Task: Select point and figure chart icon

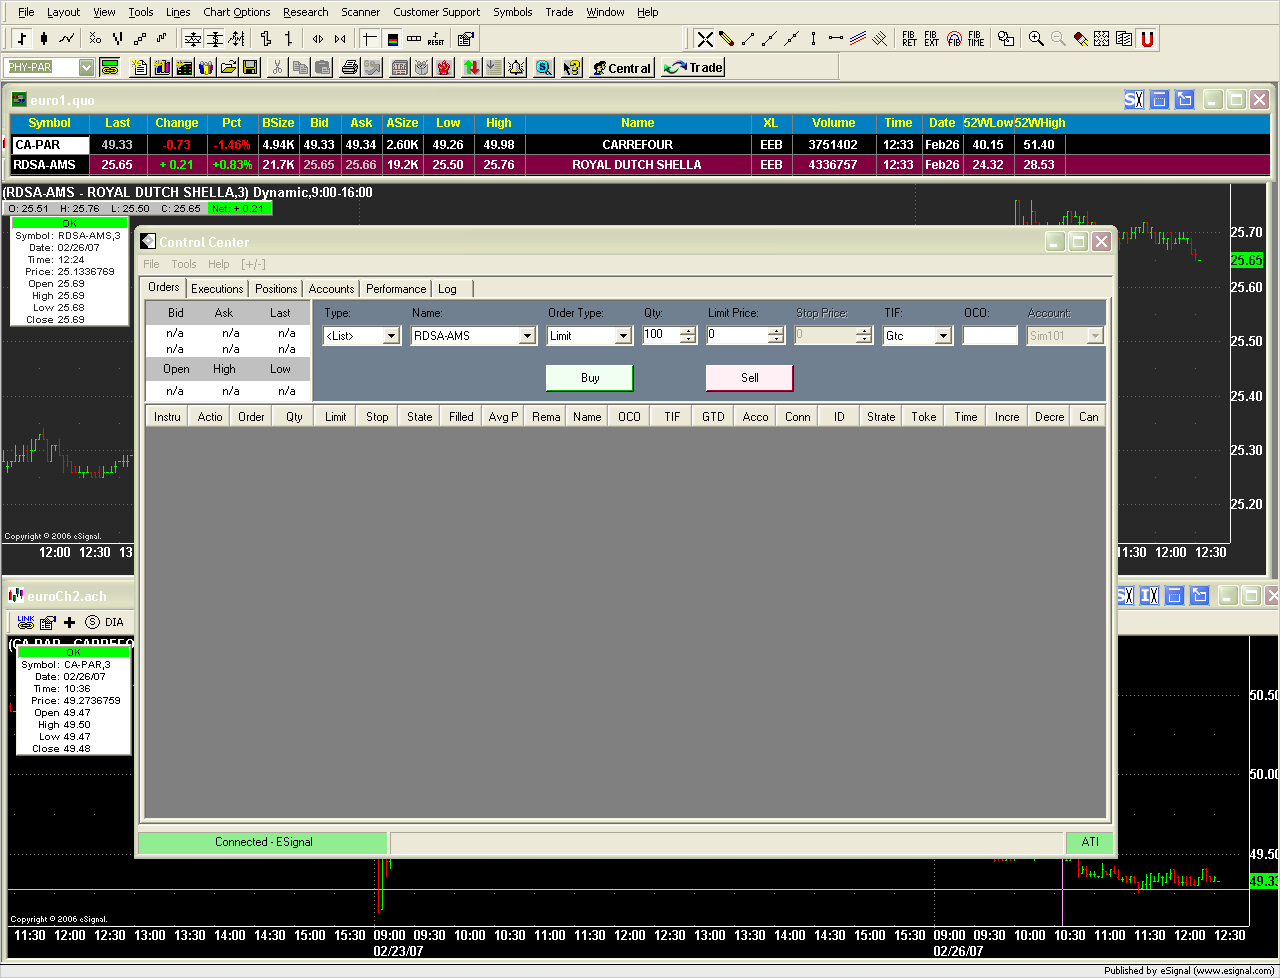Action: click(x=95, y=39)
